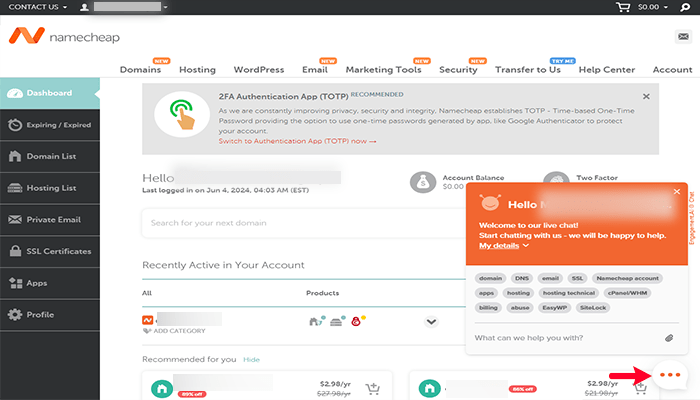Image resolution: width=700 pixels, height=400 pixels.
Task: Click Switch to Authentication App (TOTP) now link
Action: (x=297, y=141)
